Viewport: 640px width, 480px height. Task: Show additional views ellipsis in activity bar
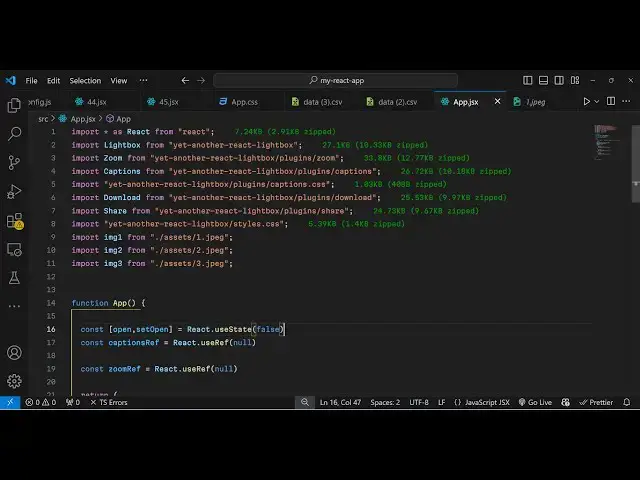pyautogui.click(x=14, y=306)
